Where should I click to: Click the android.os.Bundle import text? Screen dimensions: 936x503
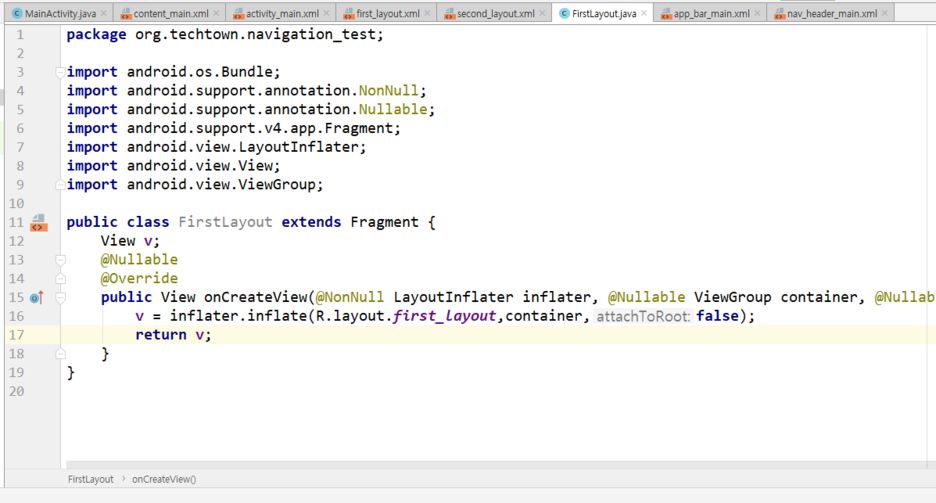click(x=199, y=72)
